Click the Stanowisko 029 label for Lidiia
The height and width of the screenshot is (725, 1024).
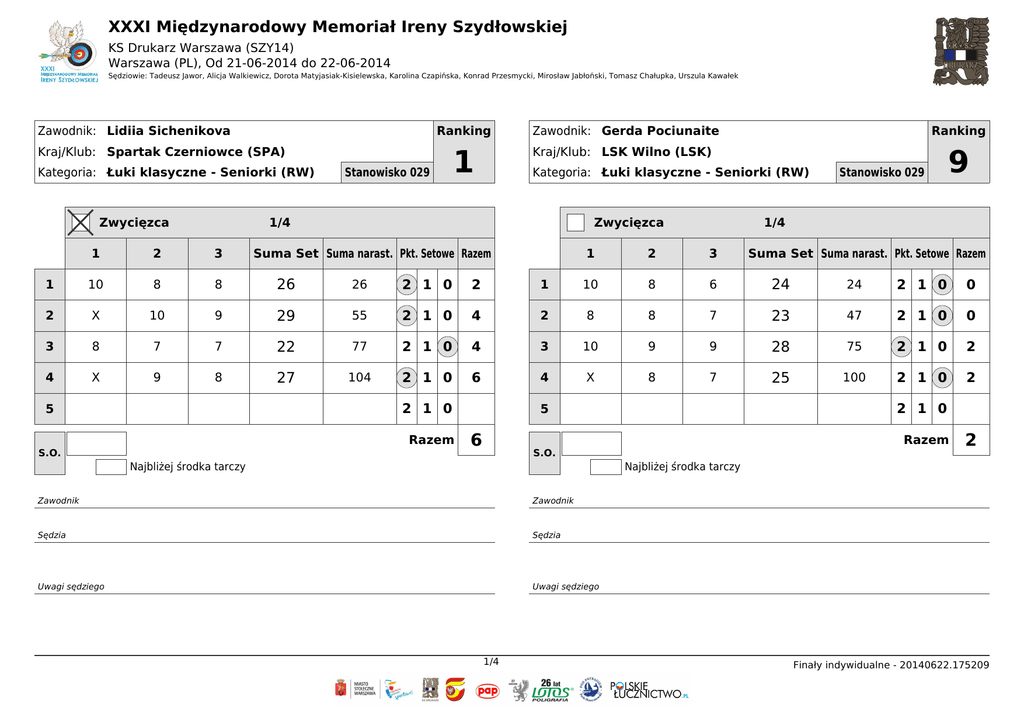point(387,172)
